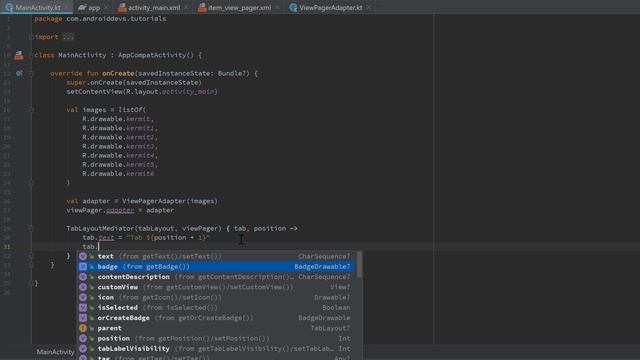The width and height of the screenshot is (640, 360).
Task: Click the package declaration line
Action: [100, 19]
